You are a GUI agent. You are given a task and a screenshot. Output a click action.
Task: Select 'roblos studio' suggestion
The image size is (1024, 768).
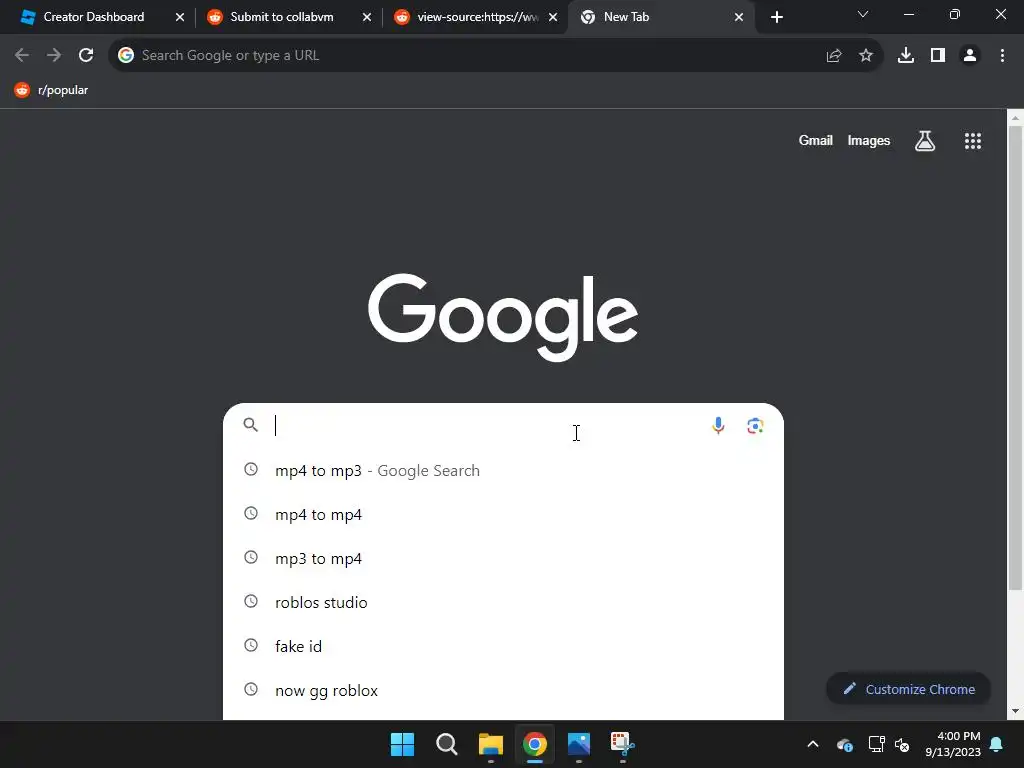click(503, 602)
